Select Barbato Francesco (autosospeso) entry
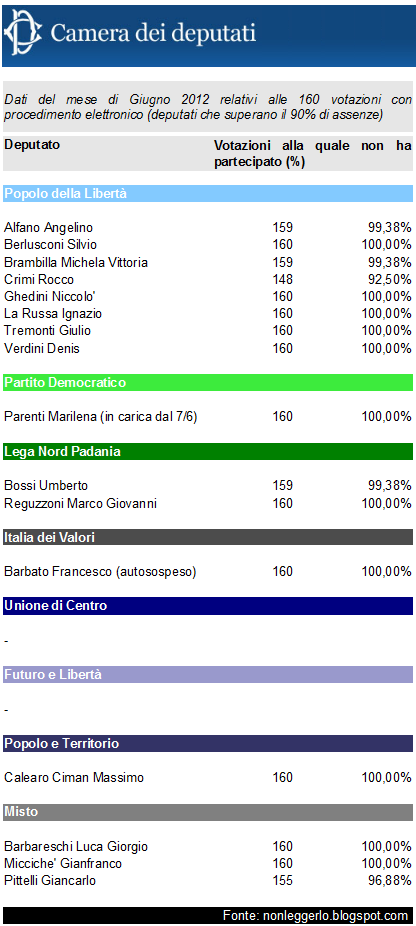Image resolution: width=416 pixels, height=926 pixels. (x=100, y=572)
